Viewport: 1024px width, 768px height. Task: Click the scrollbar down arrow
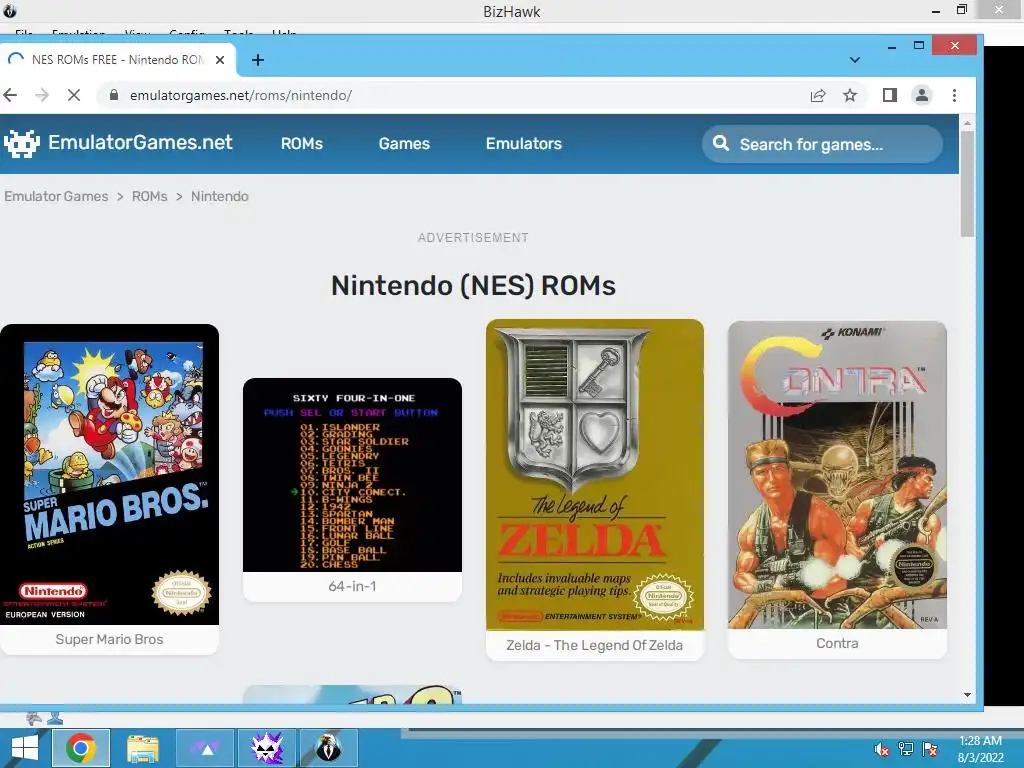pyautogui.click(x=967, y=695)
